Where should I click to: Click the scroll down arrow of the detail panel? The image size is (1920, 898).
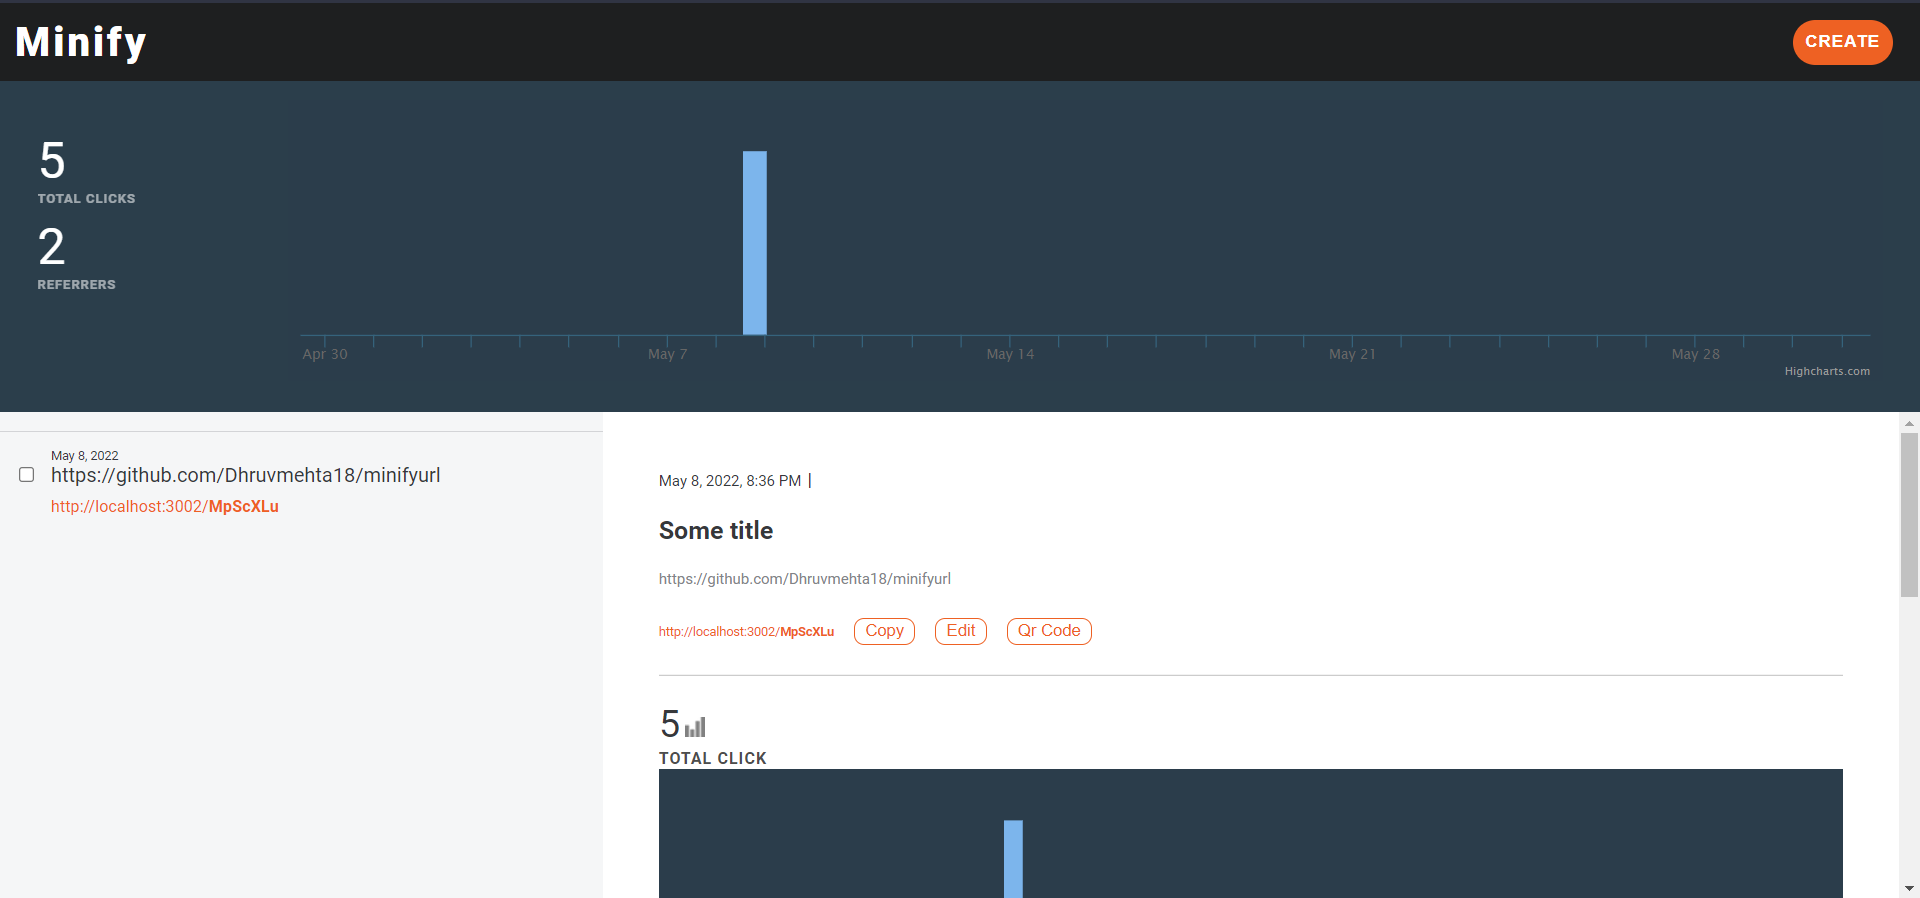(1909, 888)
